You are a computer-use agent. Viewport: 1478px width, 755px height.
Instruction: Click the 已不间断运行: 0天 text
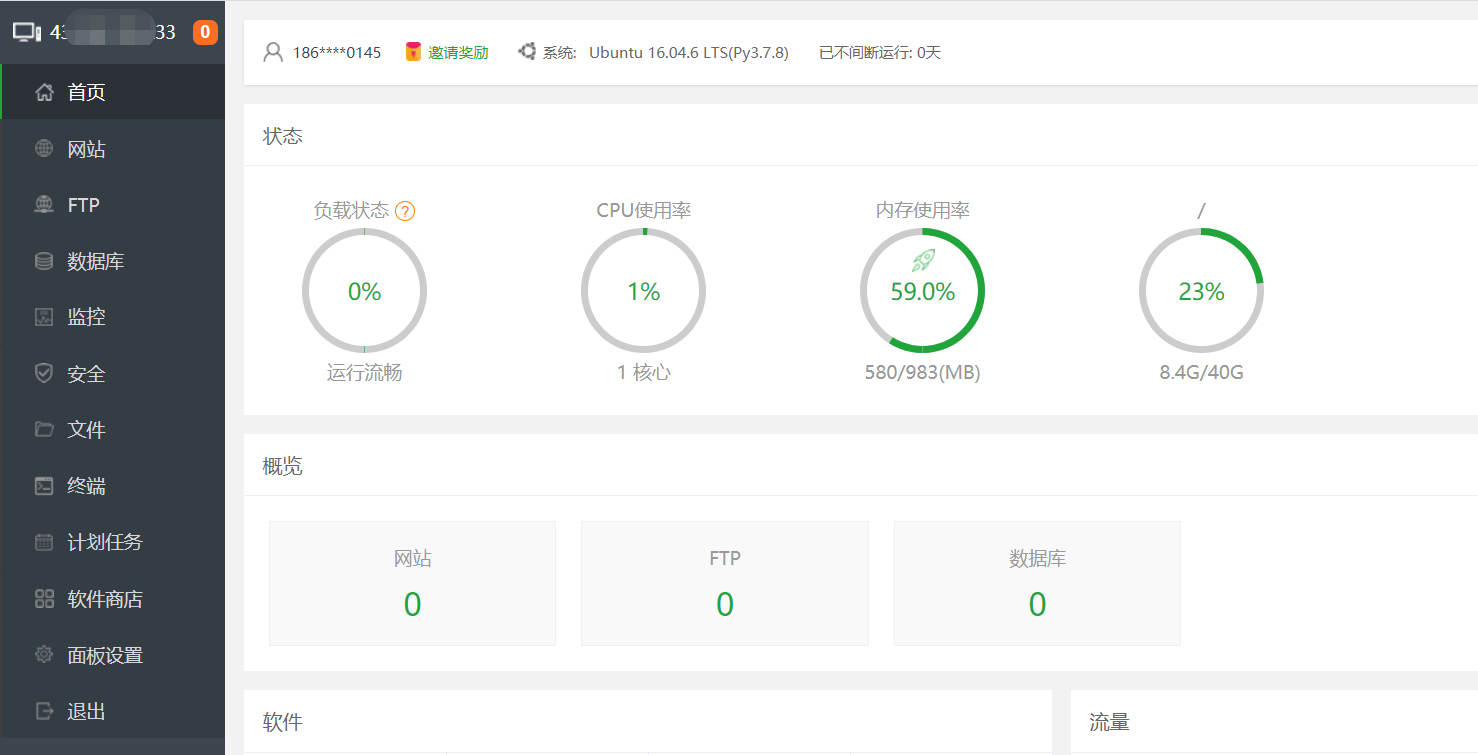[880, 52]
